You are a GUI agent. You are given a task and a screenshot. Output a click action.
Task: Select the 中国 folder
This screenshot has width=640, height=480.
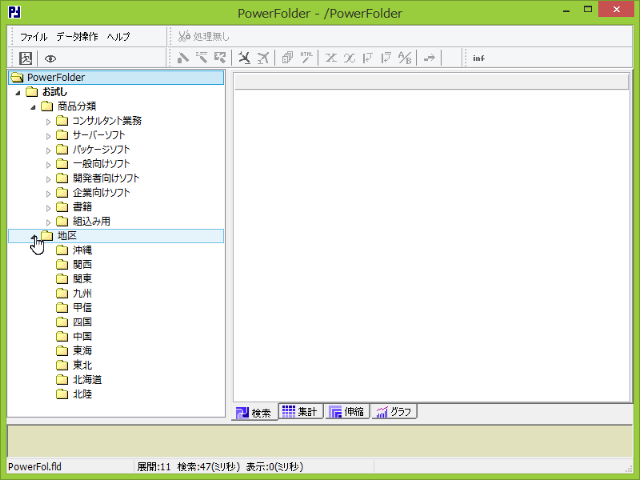tap(82, 336)
